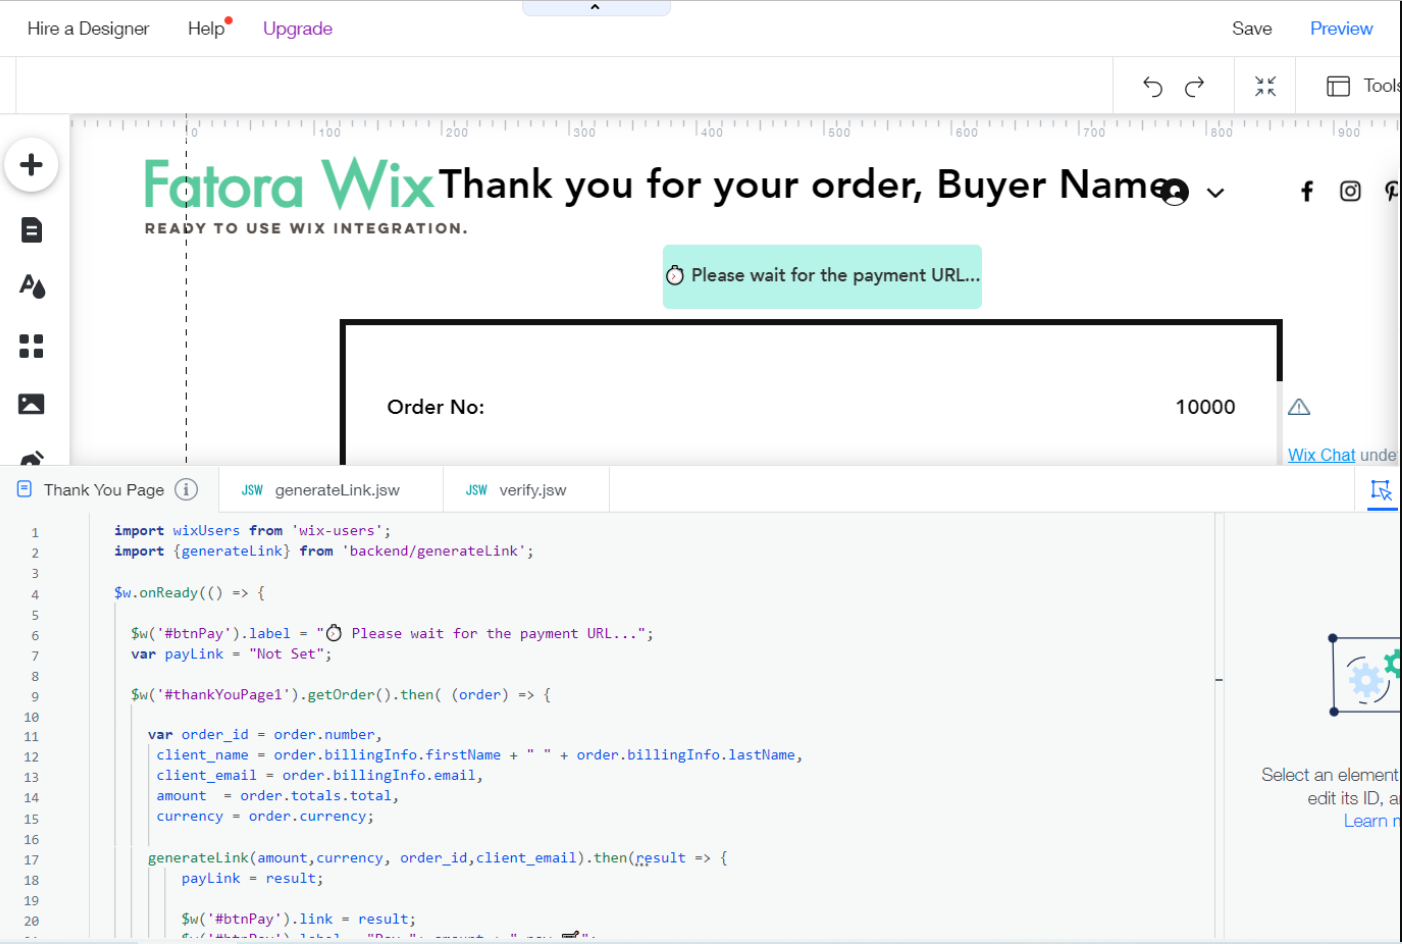Click the code line with var payLink
1402x944 pixels.
(231, 654)
